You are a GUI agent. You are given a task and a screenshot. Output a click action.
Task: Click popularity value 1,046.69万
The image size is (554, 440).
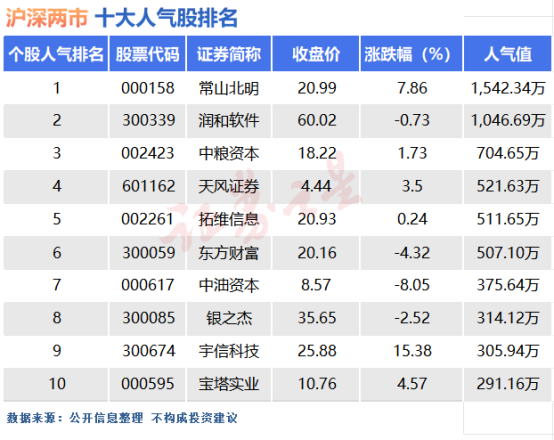pyautogui.click(x=508, y=121)
